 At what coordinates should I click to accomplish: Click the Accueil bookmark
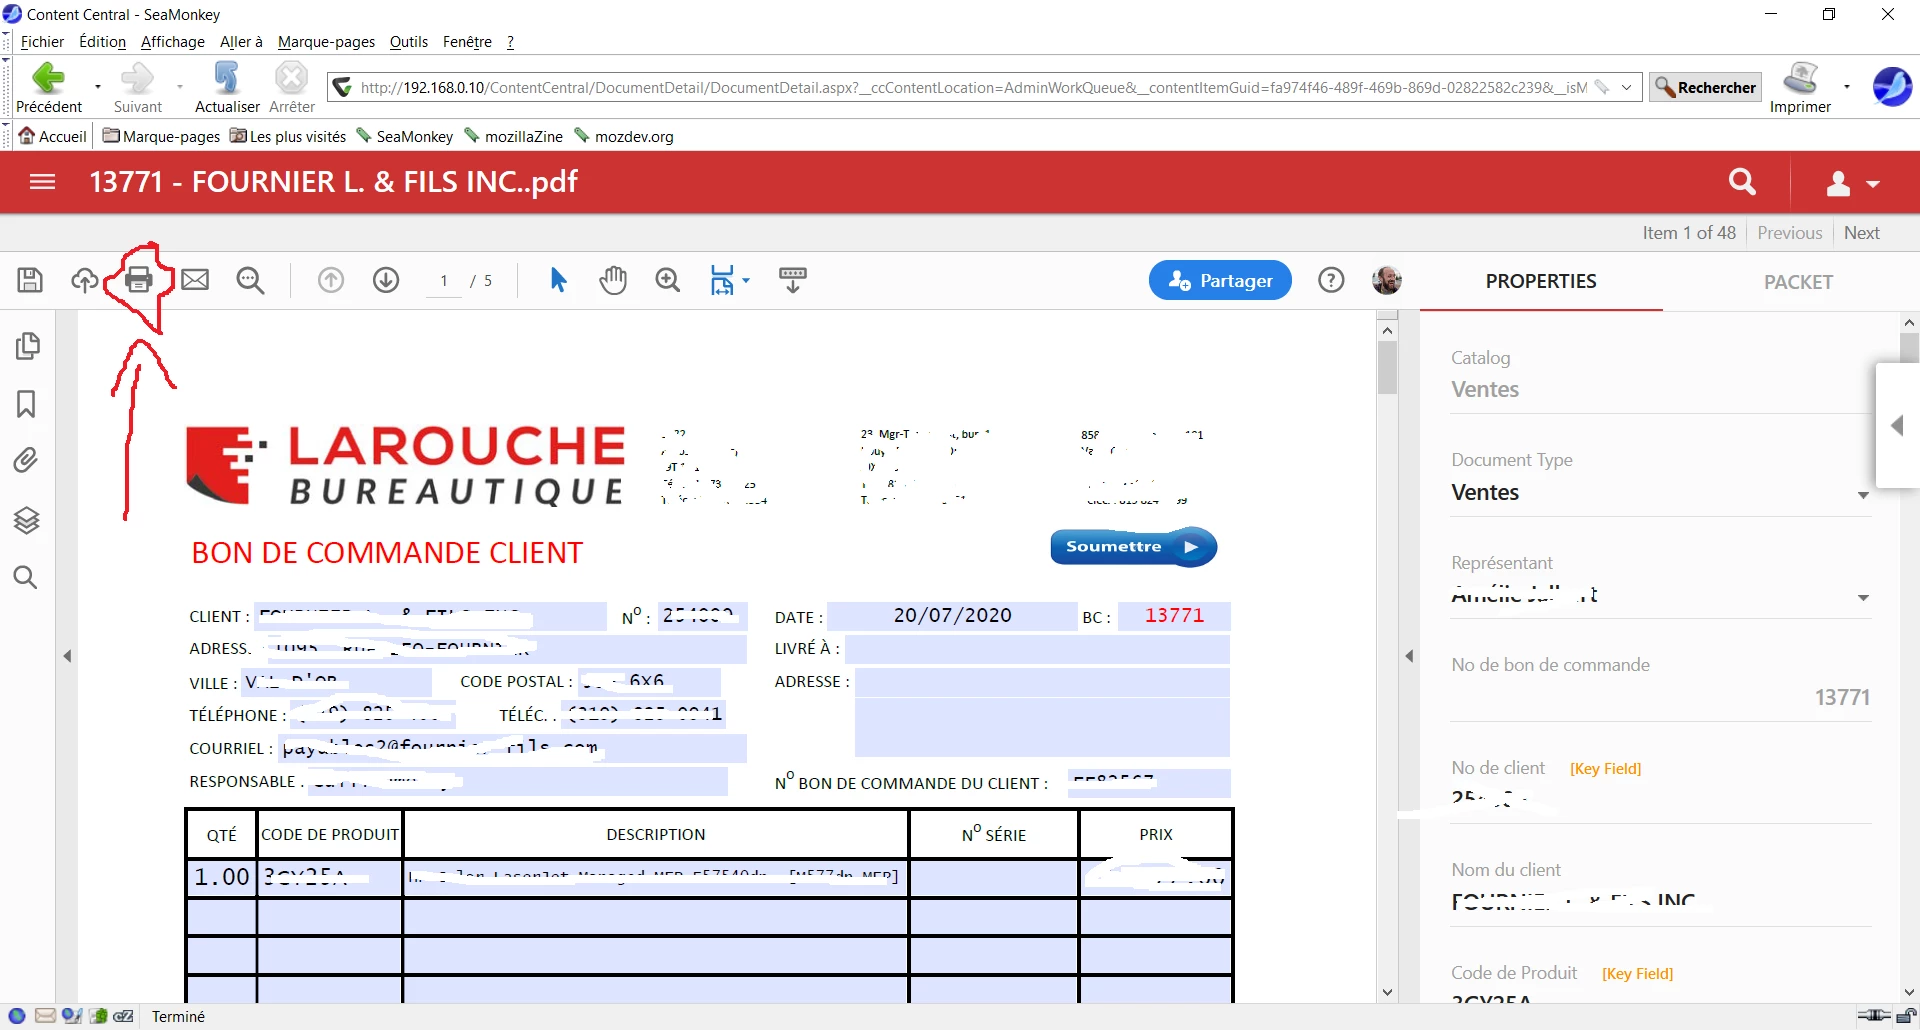tap(53, 136)
